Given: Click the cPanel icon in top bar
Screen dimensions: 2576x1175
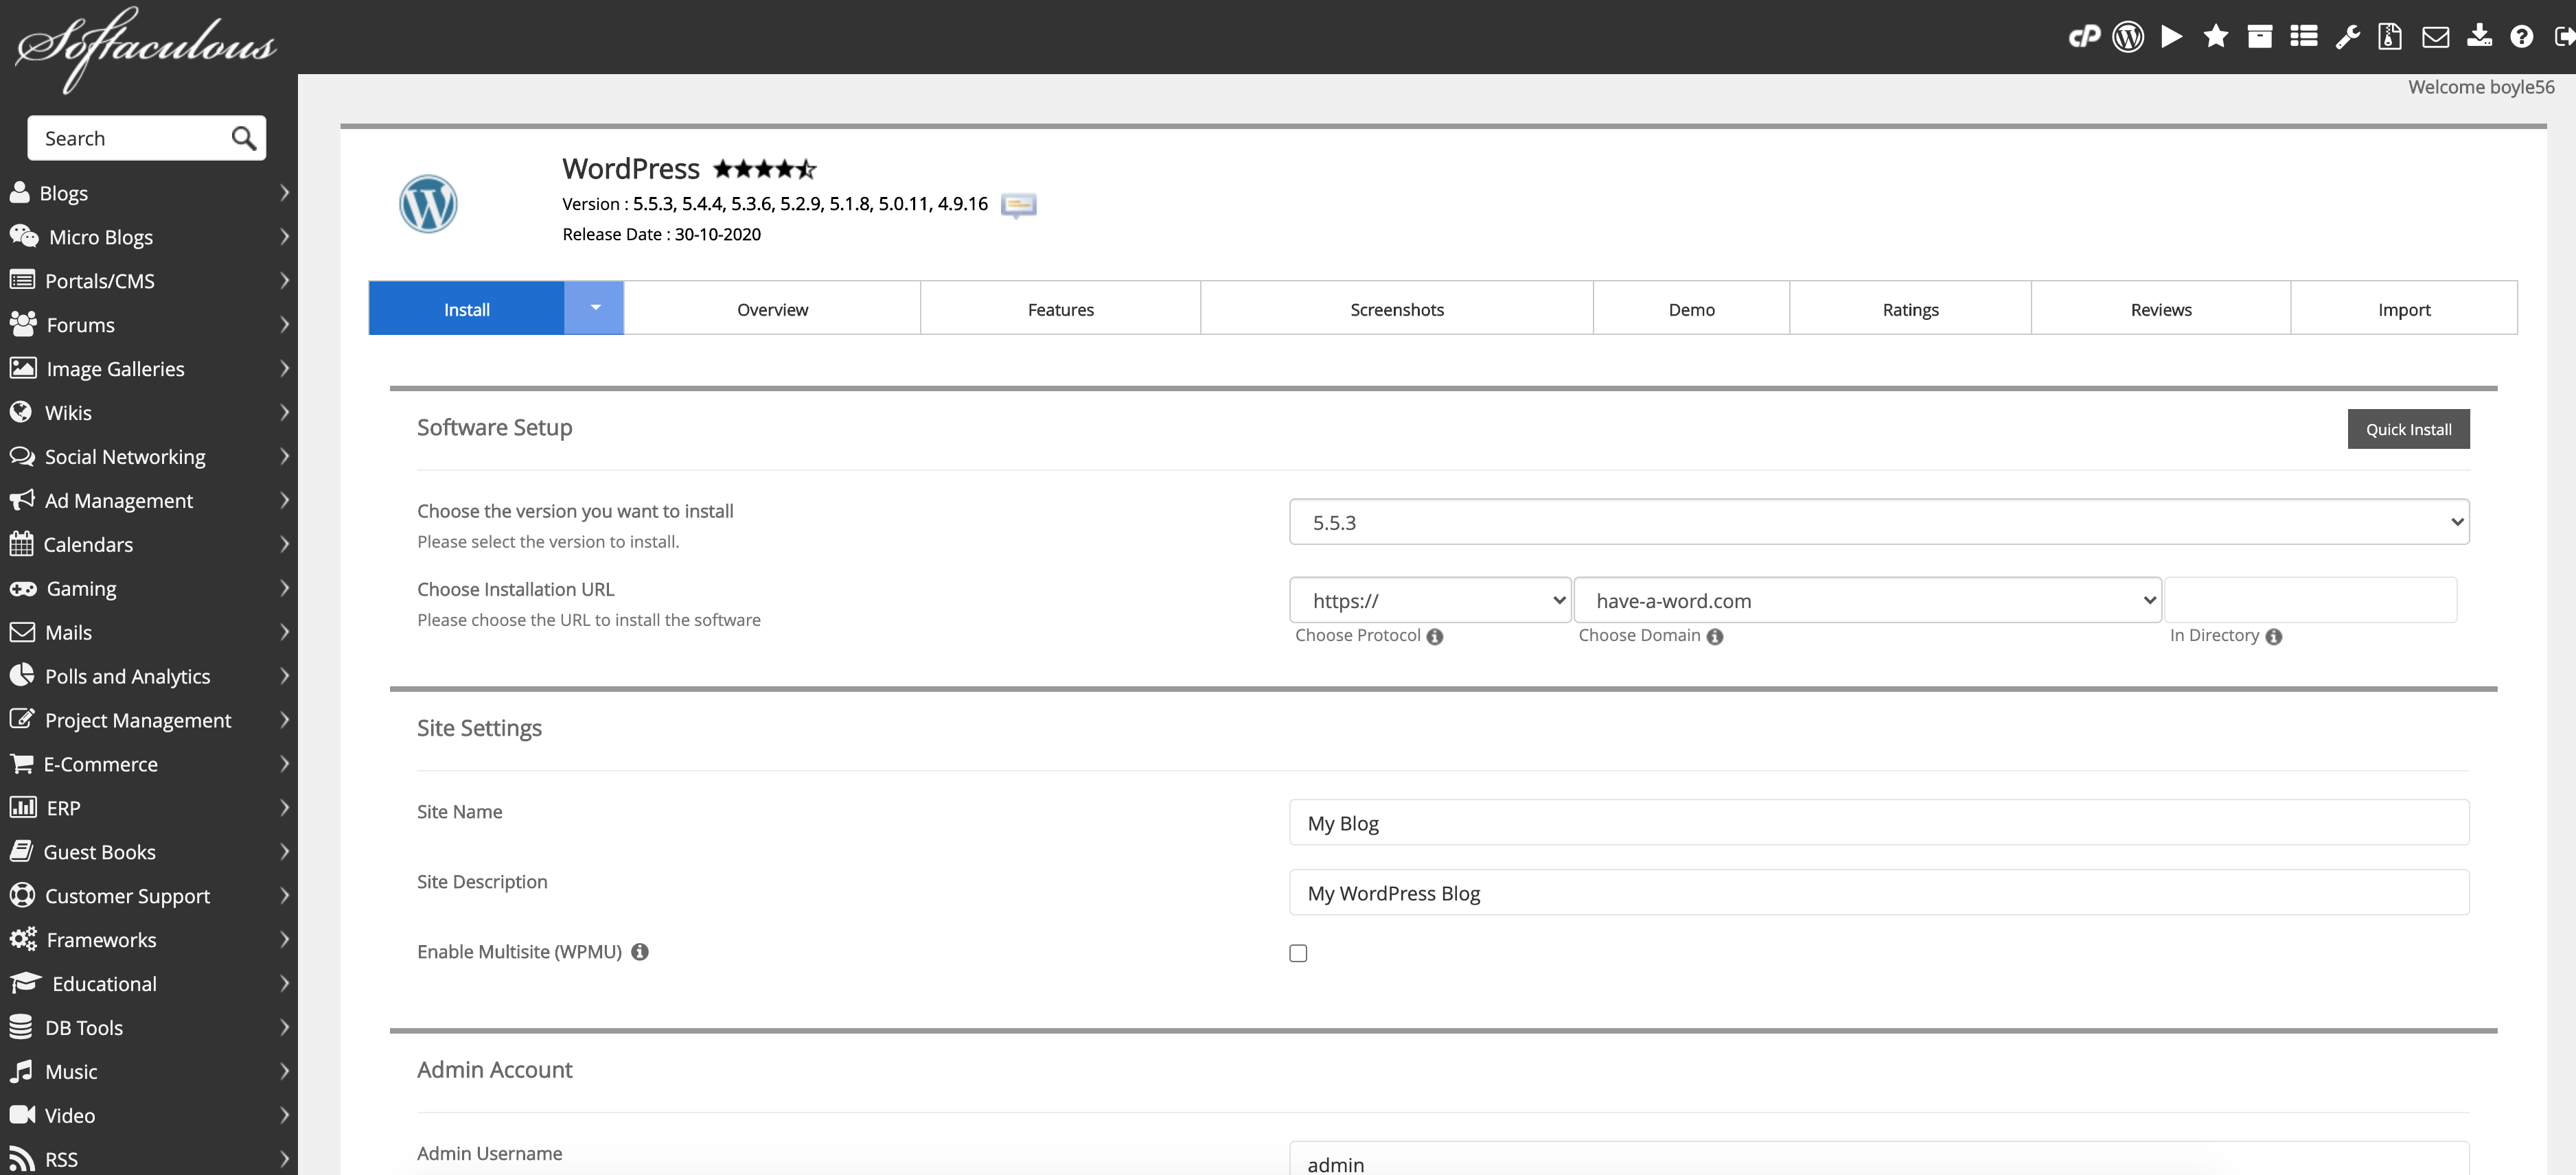Looking at the screenshot, I should 2084,37.
